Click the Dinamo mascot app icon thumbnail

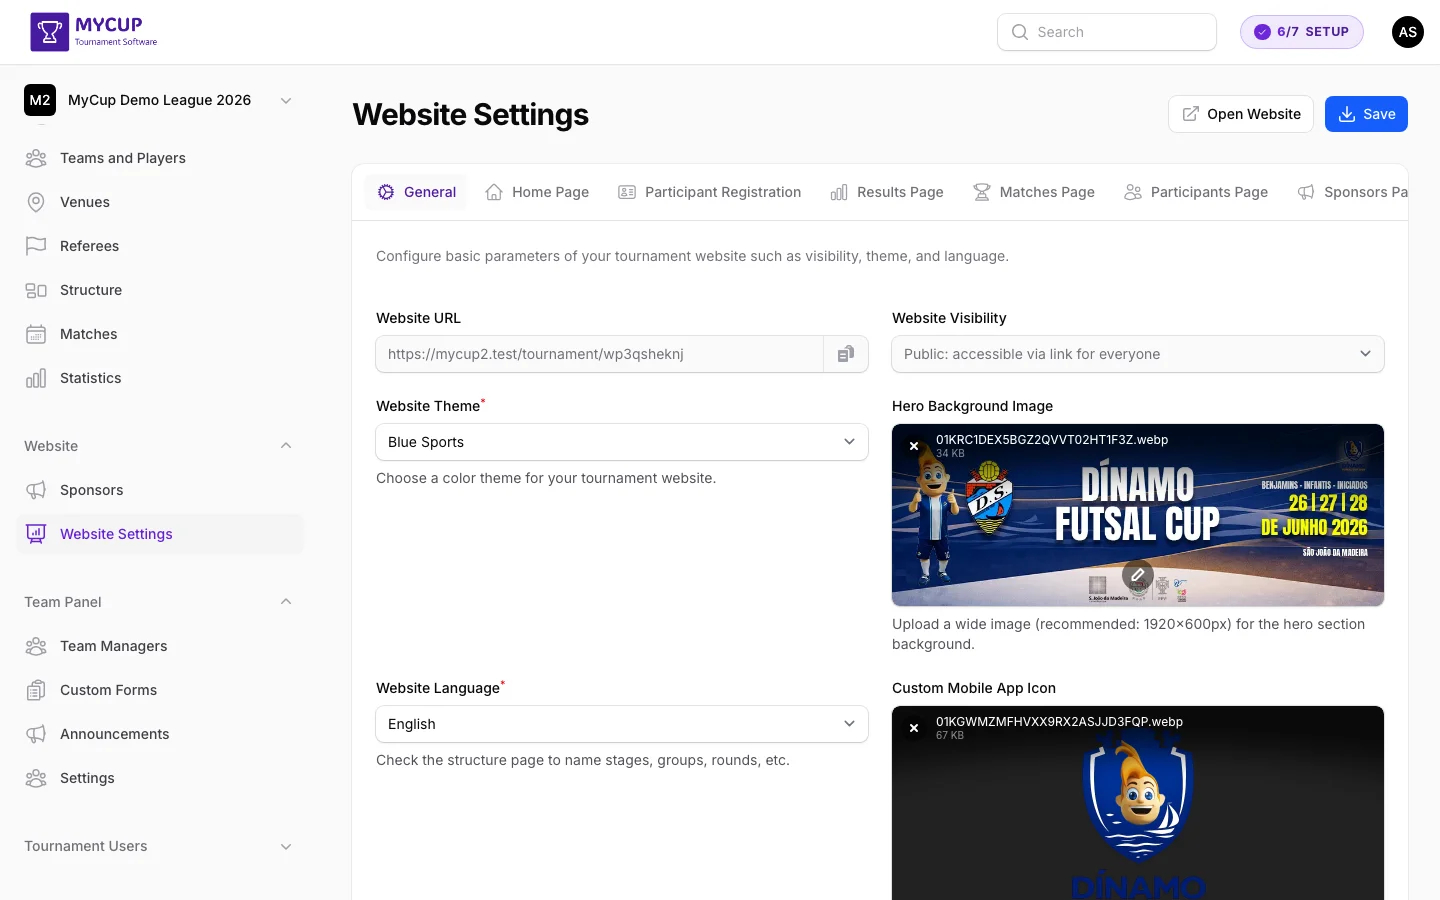tap(1138, 803)
